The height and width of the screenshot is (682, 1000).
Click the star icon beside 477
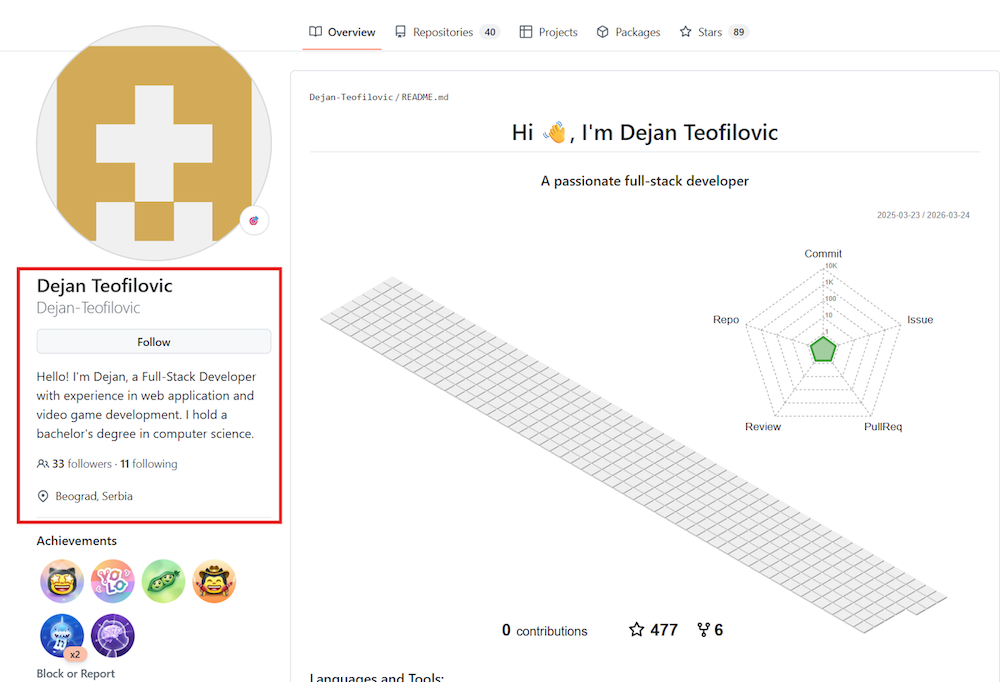point(637,629)
